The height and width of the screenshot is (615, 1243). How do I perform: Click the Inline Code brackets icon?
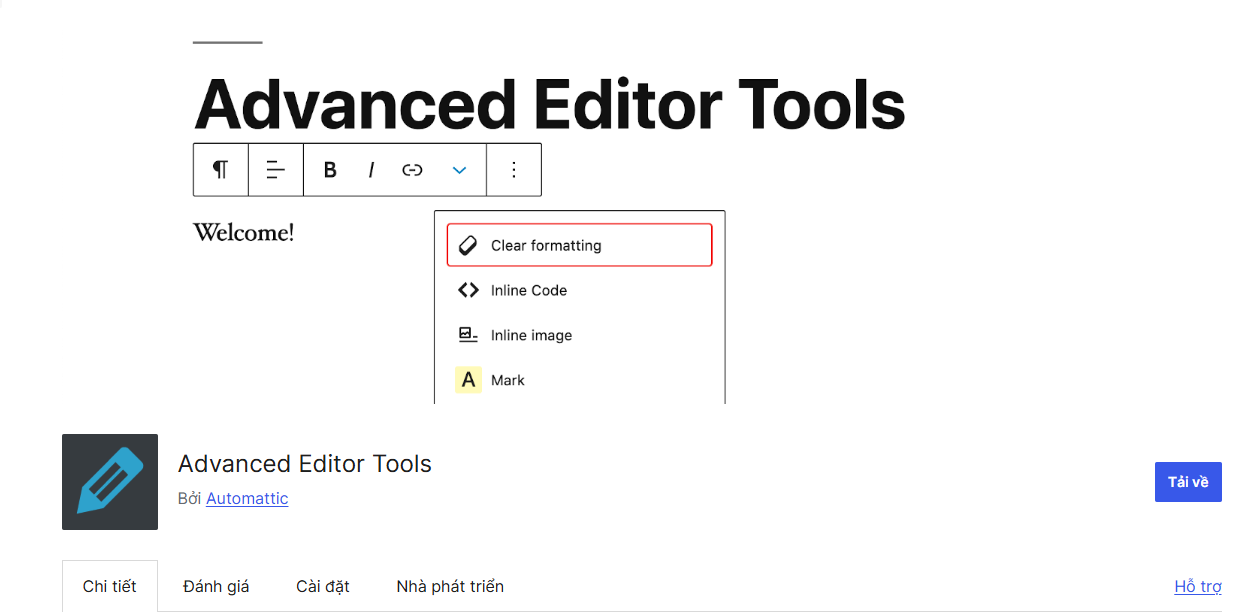[467, 290]
